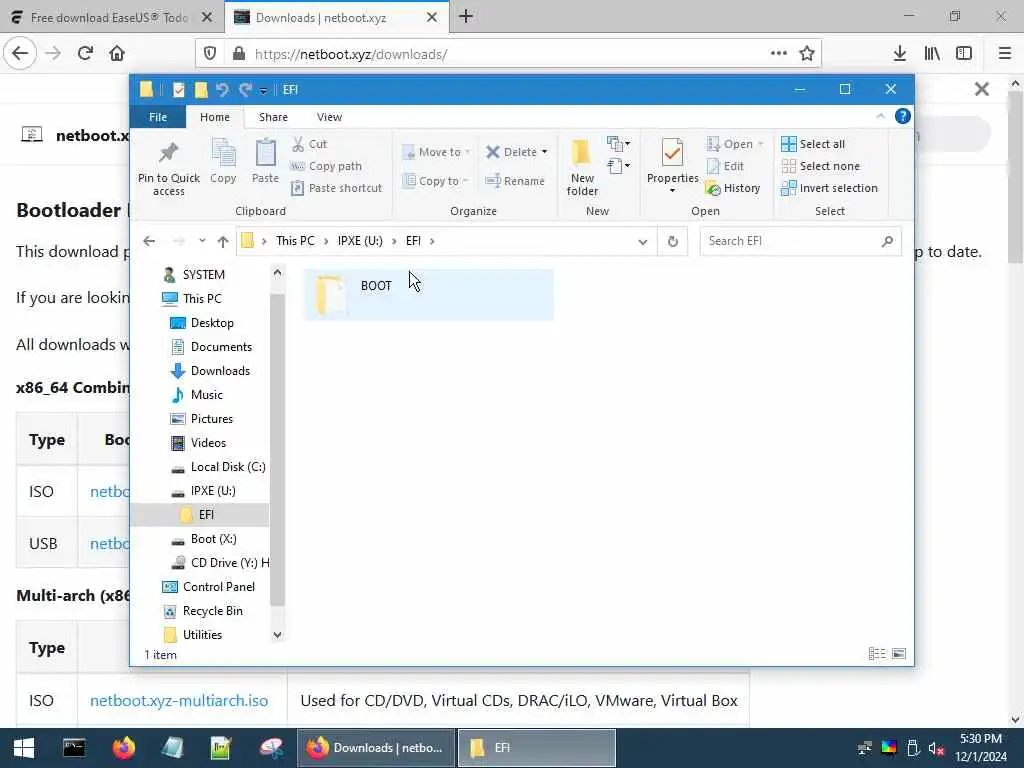Viewport: 1024px width, 768px height.
Task: Select Documents in navigation pane
Action: click(x=221, y=347)
